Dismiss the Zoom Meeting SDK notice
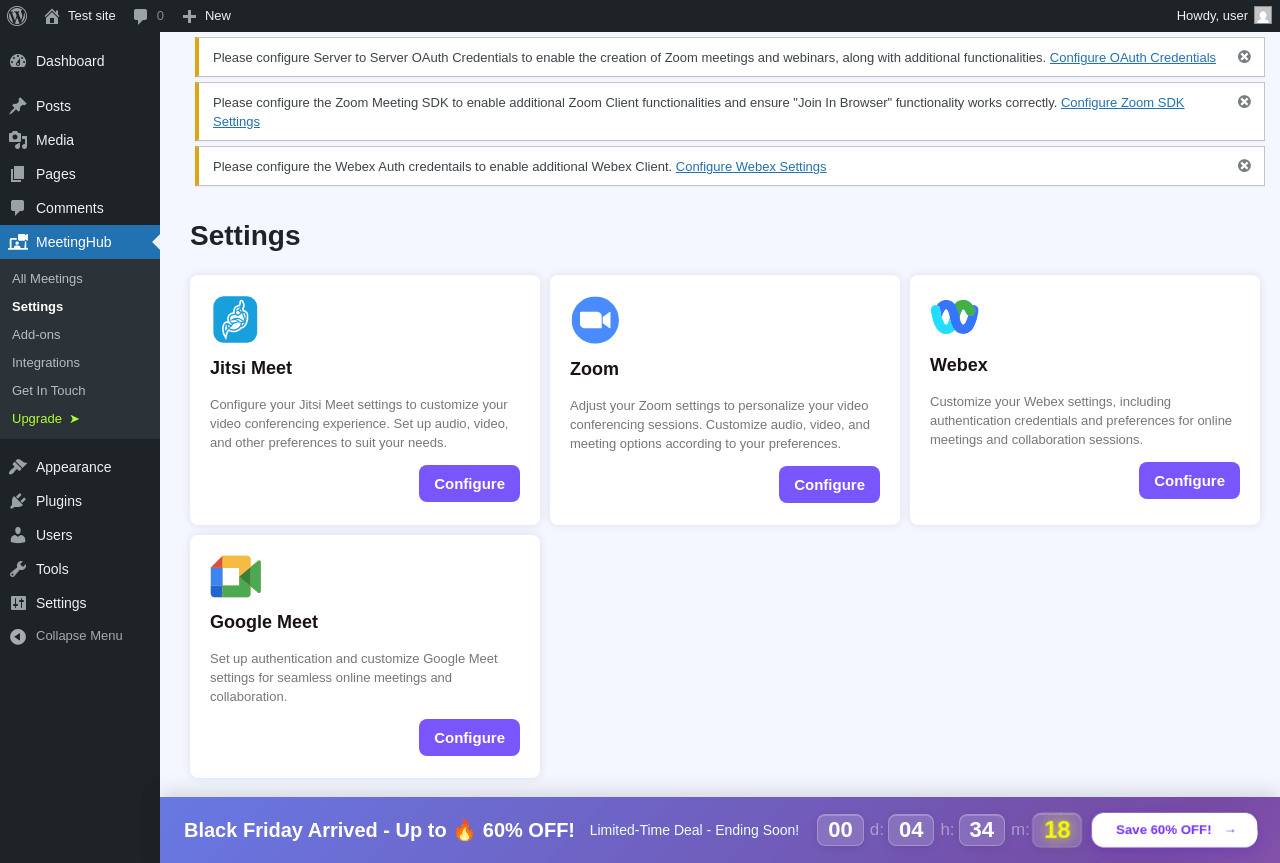1280x863 pixels. pos(1244,102)
